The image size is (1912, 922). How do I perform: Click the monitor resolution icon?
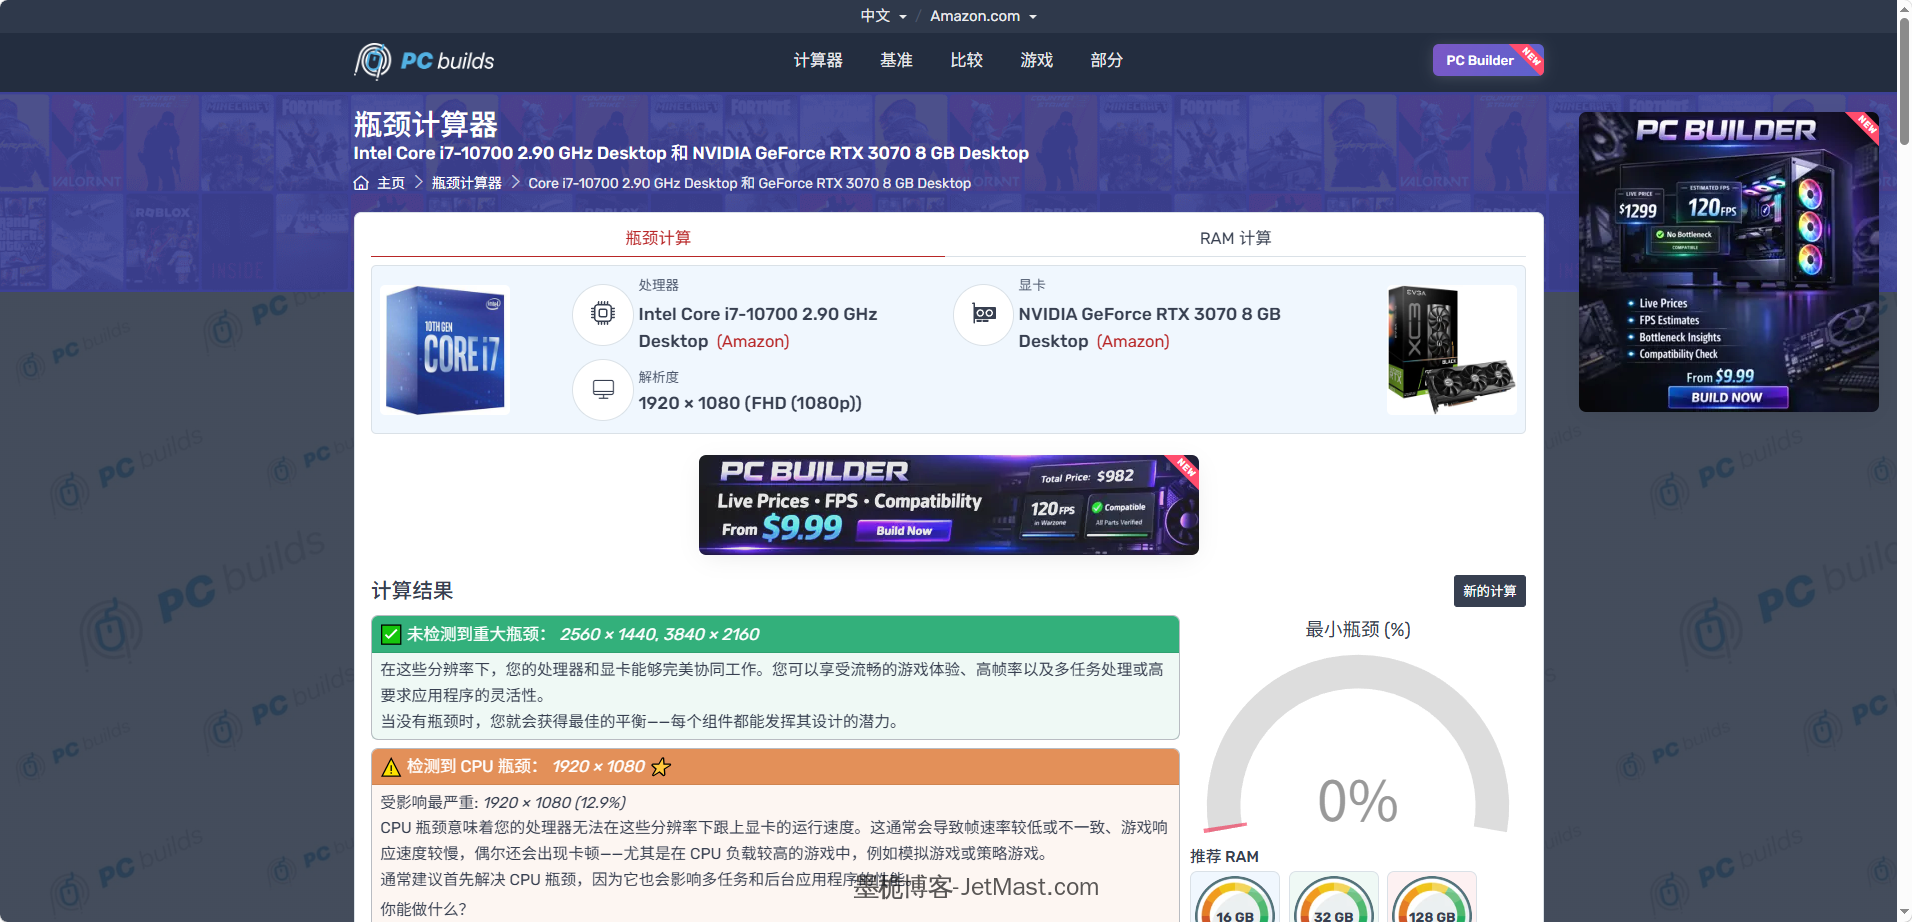tap(602, 389)
